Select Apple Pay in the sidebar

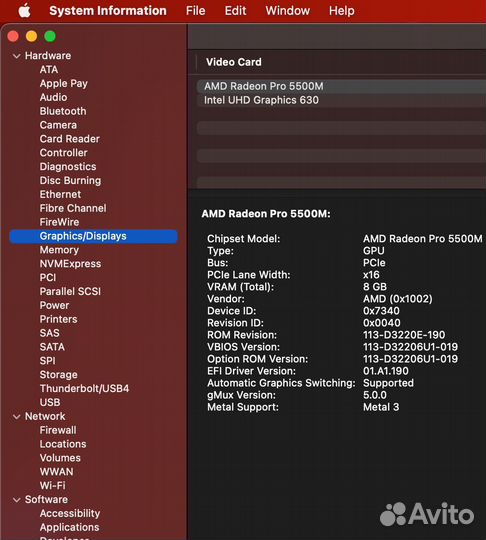point(63,83)
